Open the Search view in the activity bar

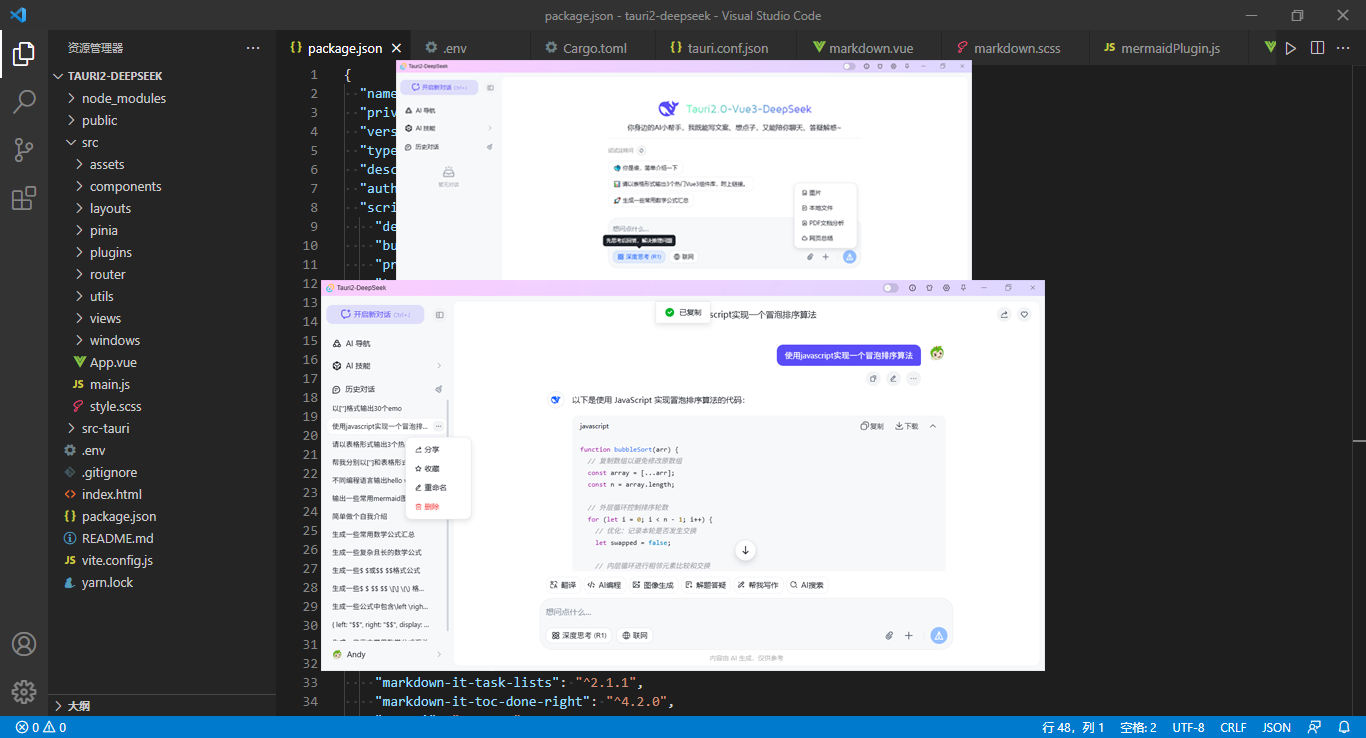[24, 101]
